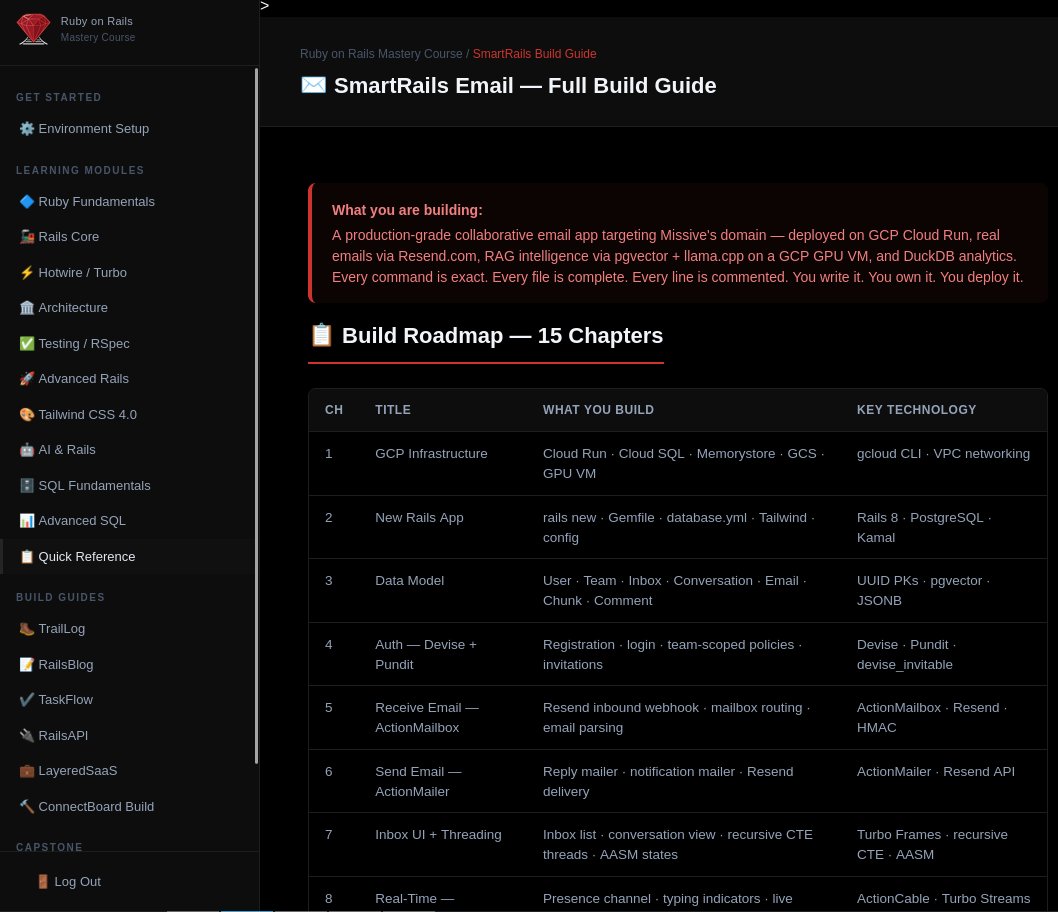The height and width of the screenshot is (912, 1058).
Task: Click the palette icon beside Tailwind CSS 4.0
Action: [x=27, y=414]
